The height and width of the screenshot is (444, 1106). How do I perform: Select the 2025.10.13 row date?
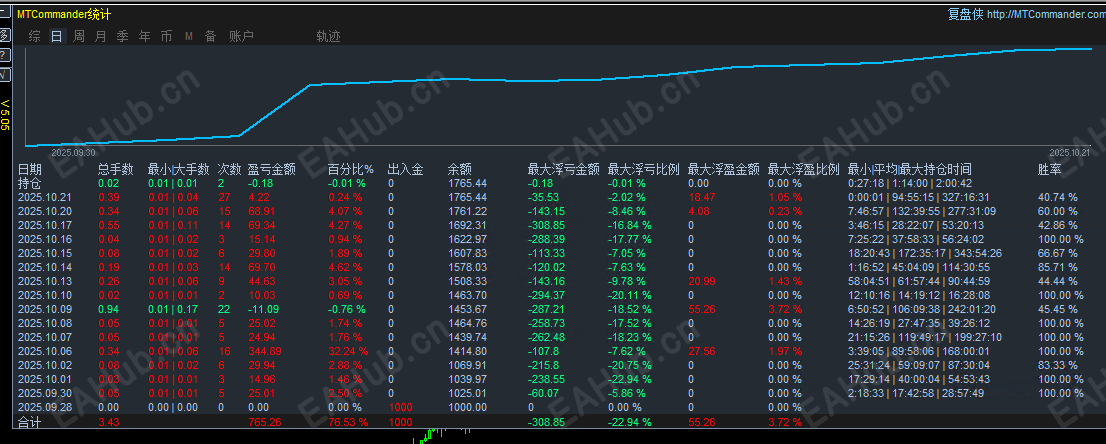tap(44, 281)
